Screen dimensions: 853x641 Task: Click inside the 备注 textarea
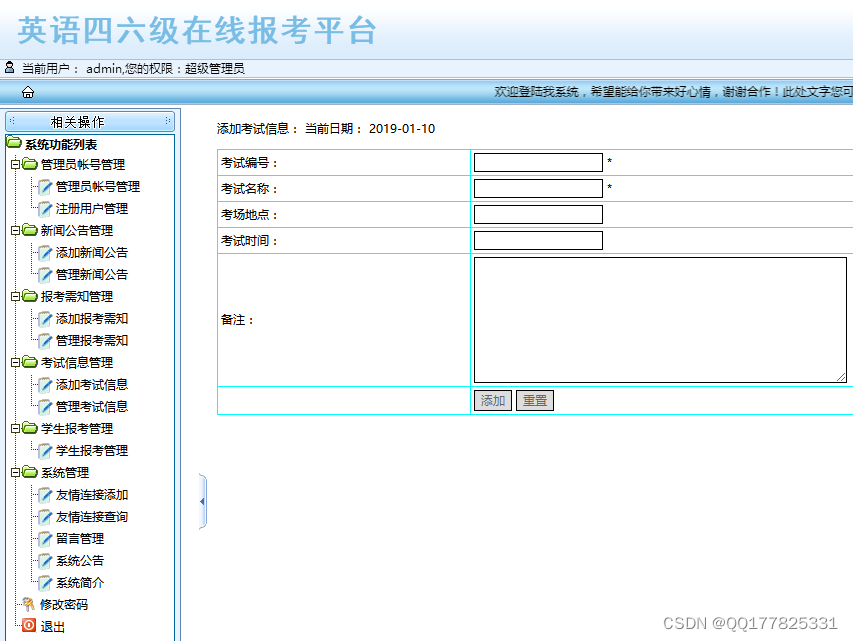click(x=660, y=320)
